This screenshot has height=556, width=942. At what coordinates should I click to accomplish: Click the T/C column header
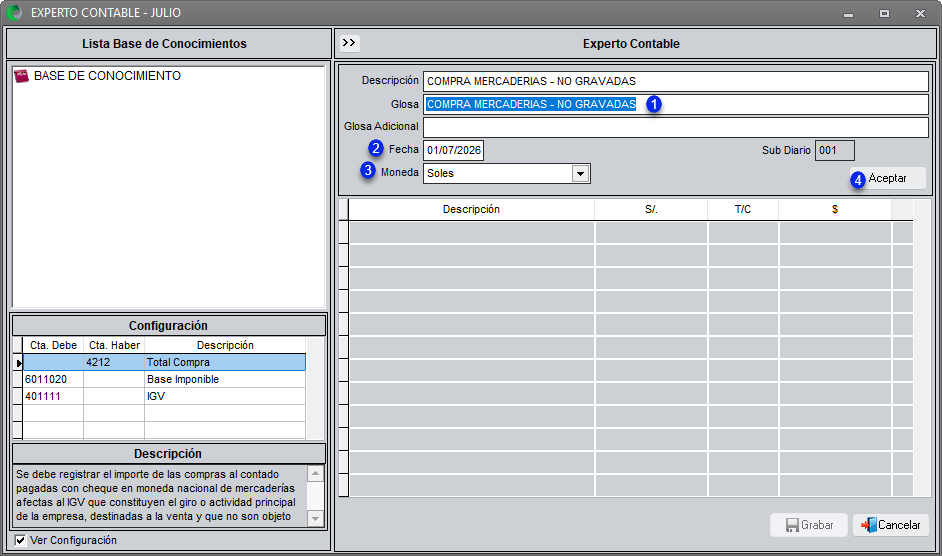pos(743,209)
